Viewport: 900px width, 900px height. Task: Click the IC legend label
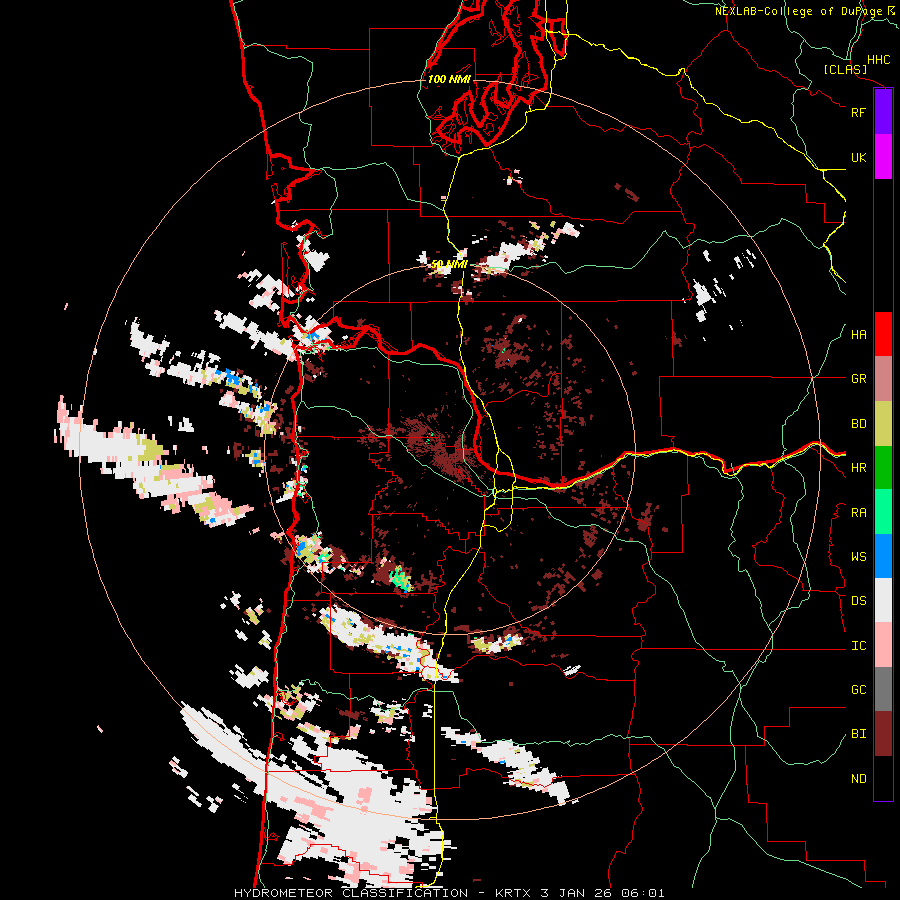pyautogui.click(x=858, y=646)
